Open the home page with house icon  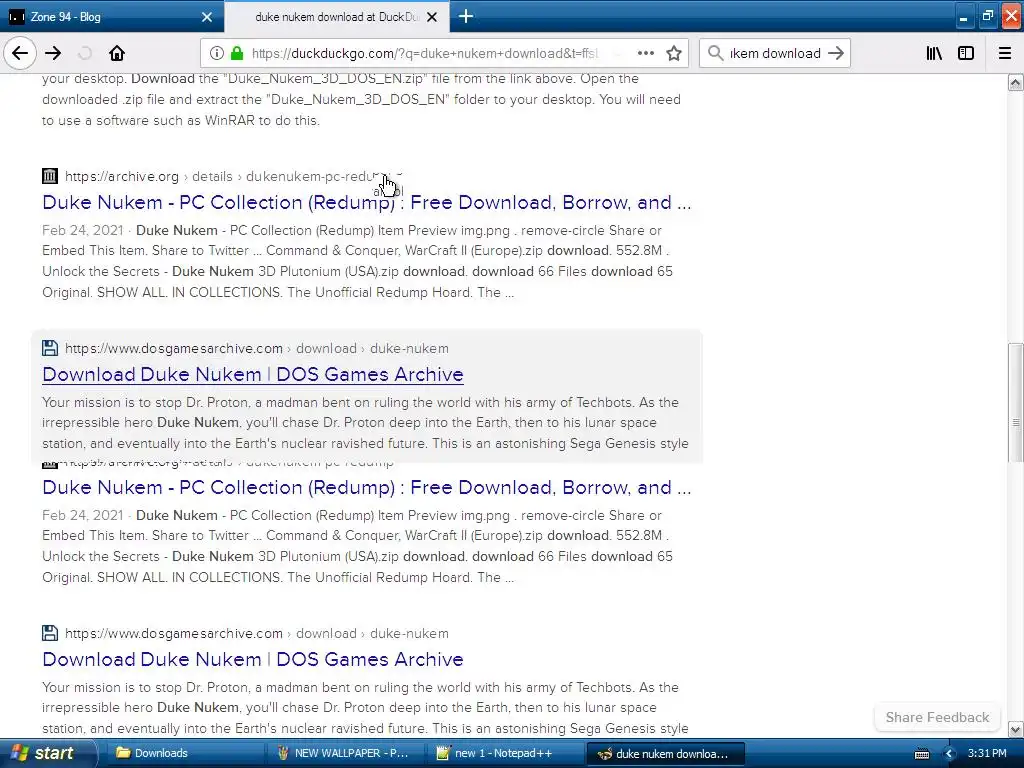pyautogui.click(x=117, y=53)
